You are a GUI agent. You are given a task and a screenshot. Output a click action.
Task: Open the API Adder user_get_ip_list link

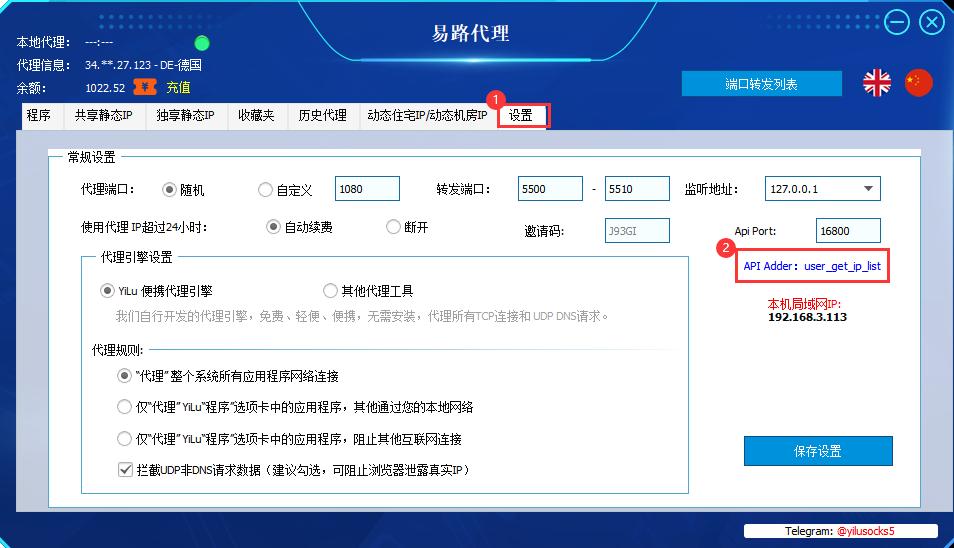pyautogui.click(x=812, y=266)
